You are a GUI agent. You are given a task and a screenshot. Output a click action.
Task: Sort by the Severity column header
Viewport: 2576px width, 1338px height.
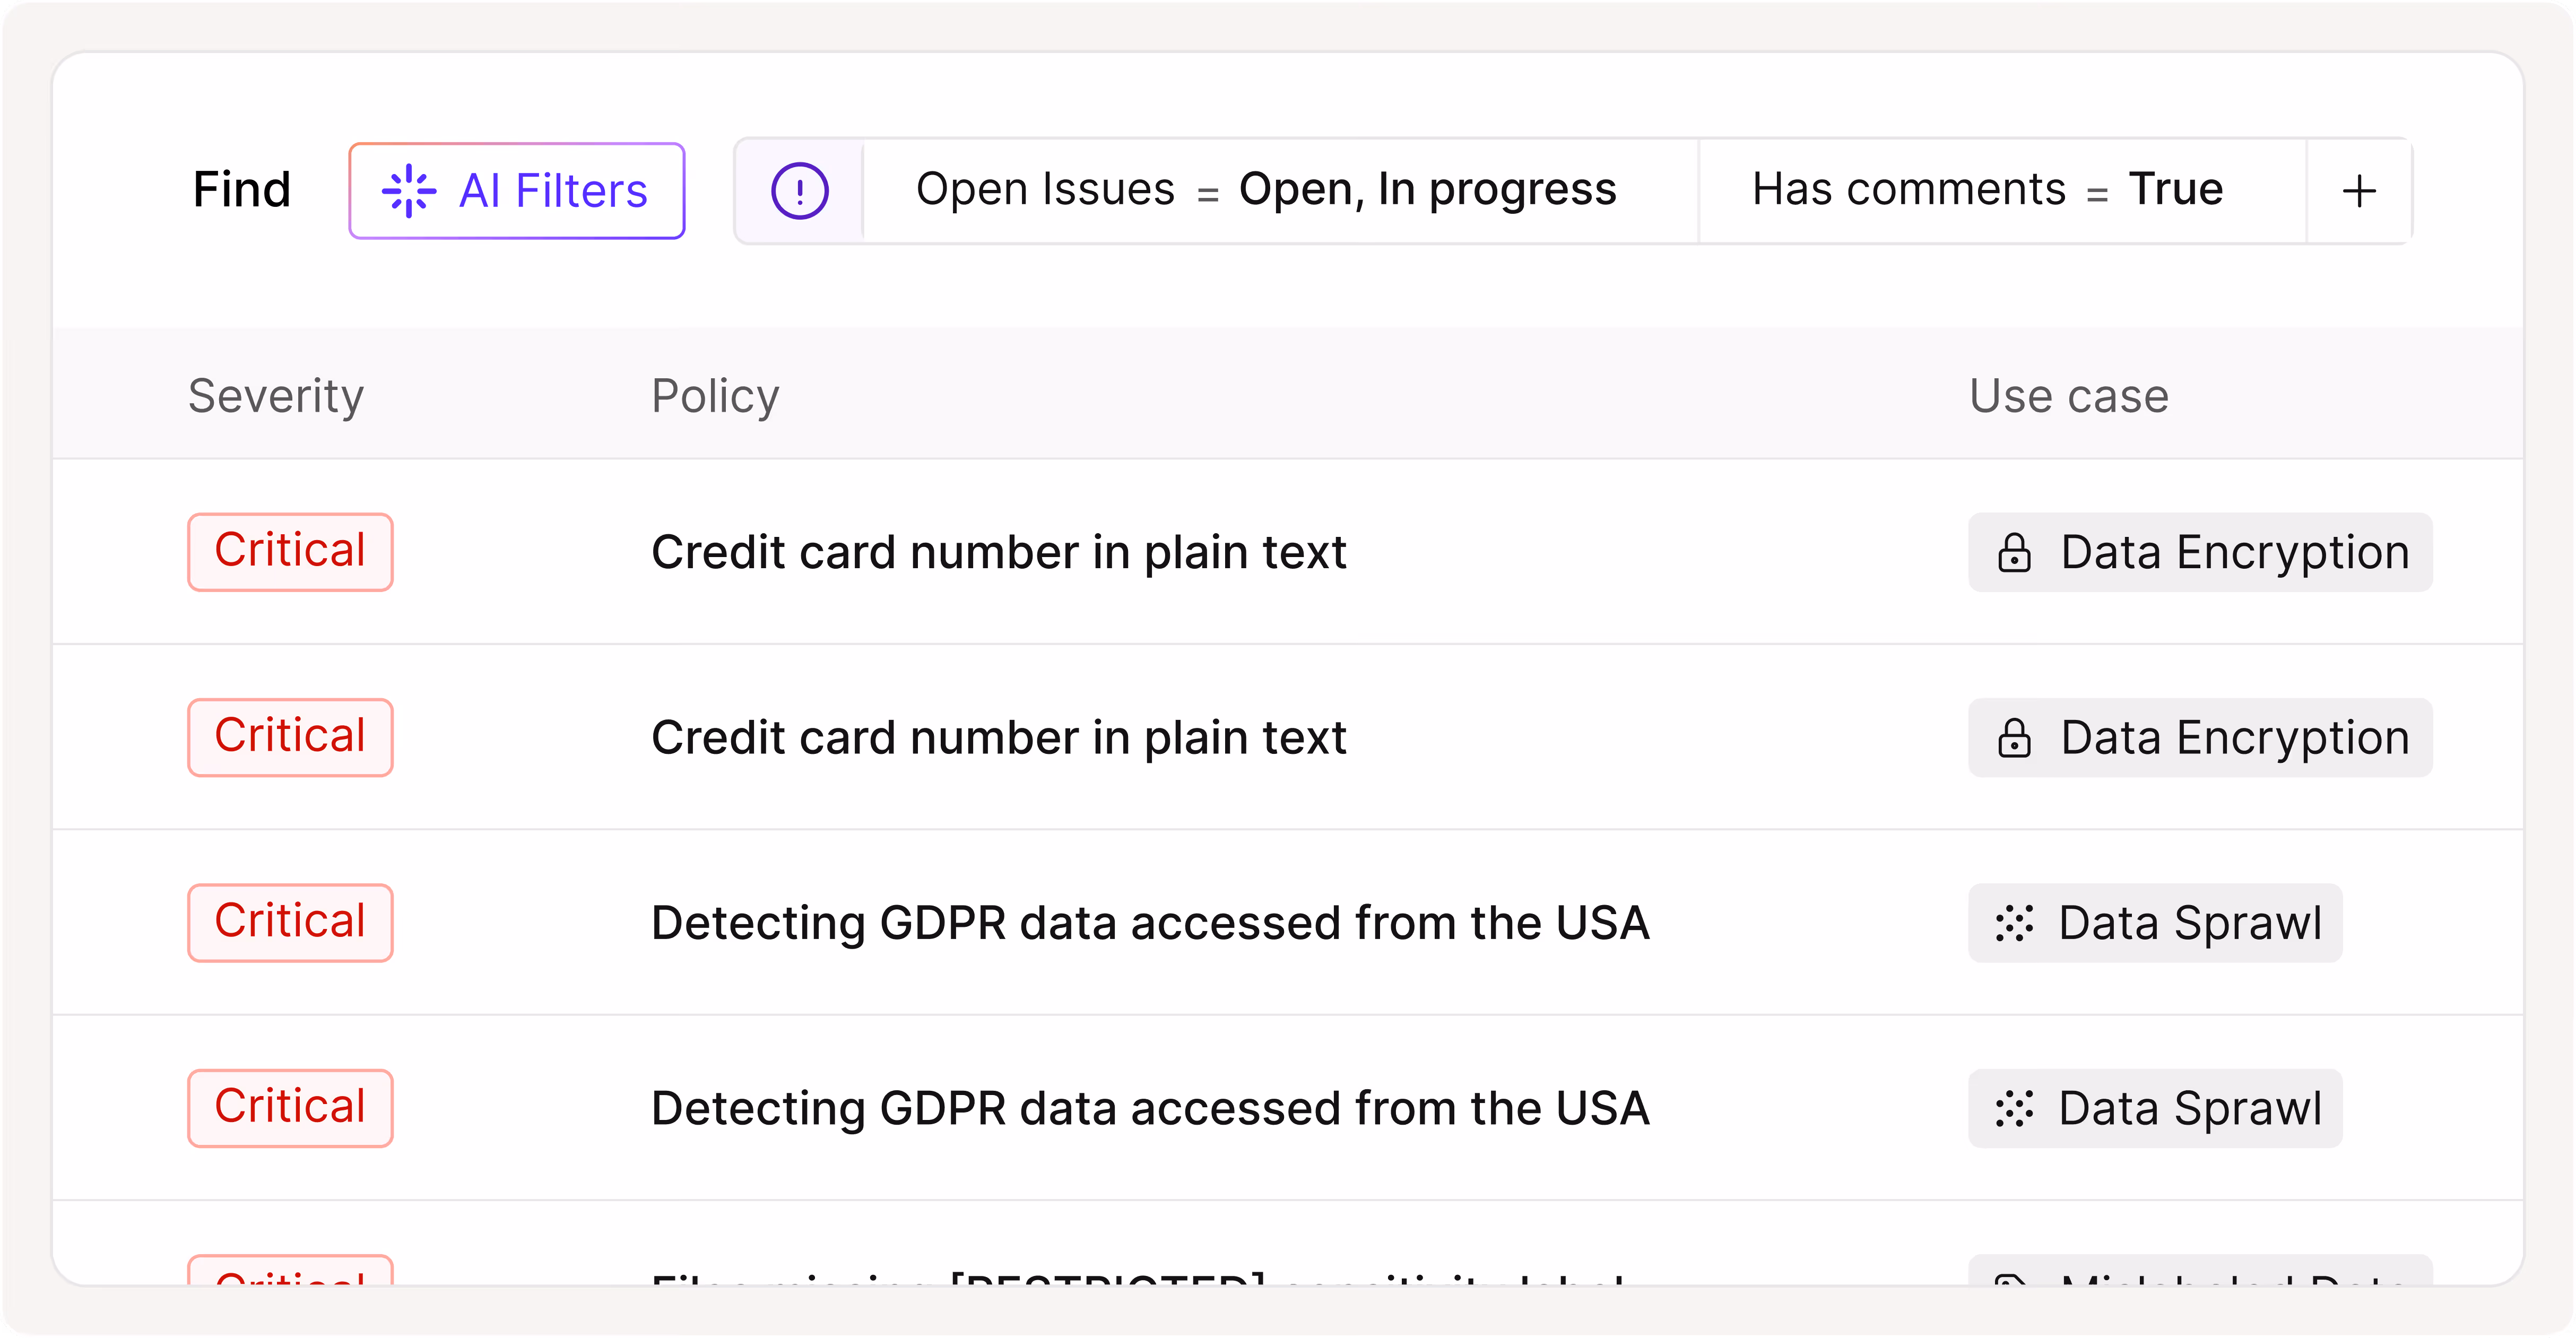click(x=276, y=396)
